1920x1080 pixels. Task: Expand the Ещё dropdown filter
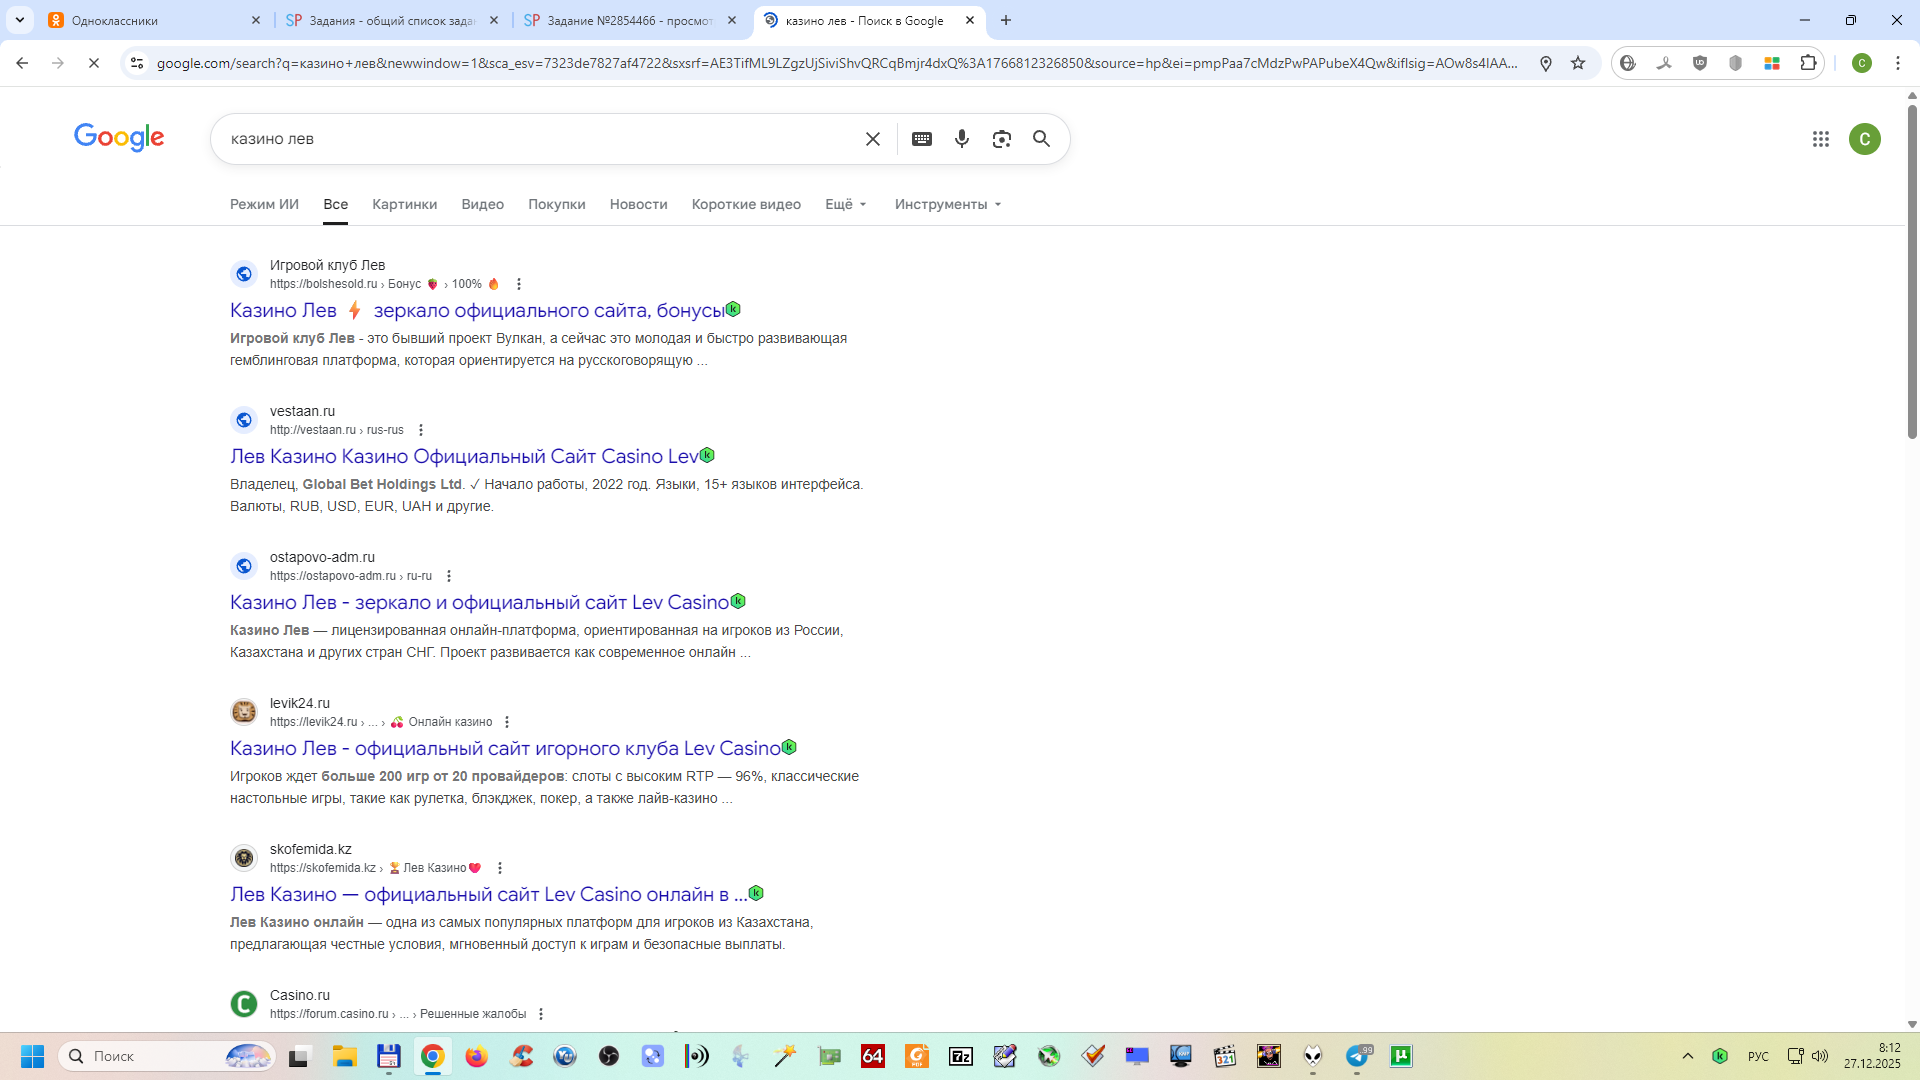pyautogui.click(x=846, y=204)
